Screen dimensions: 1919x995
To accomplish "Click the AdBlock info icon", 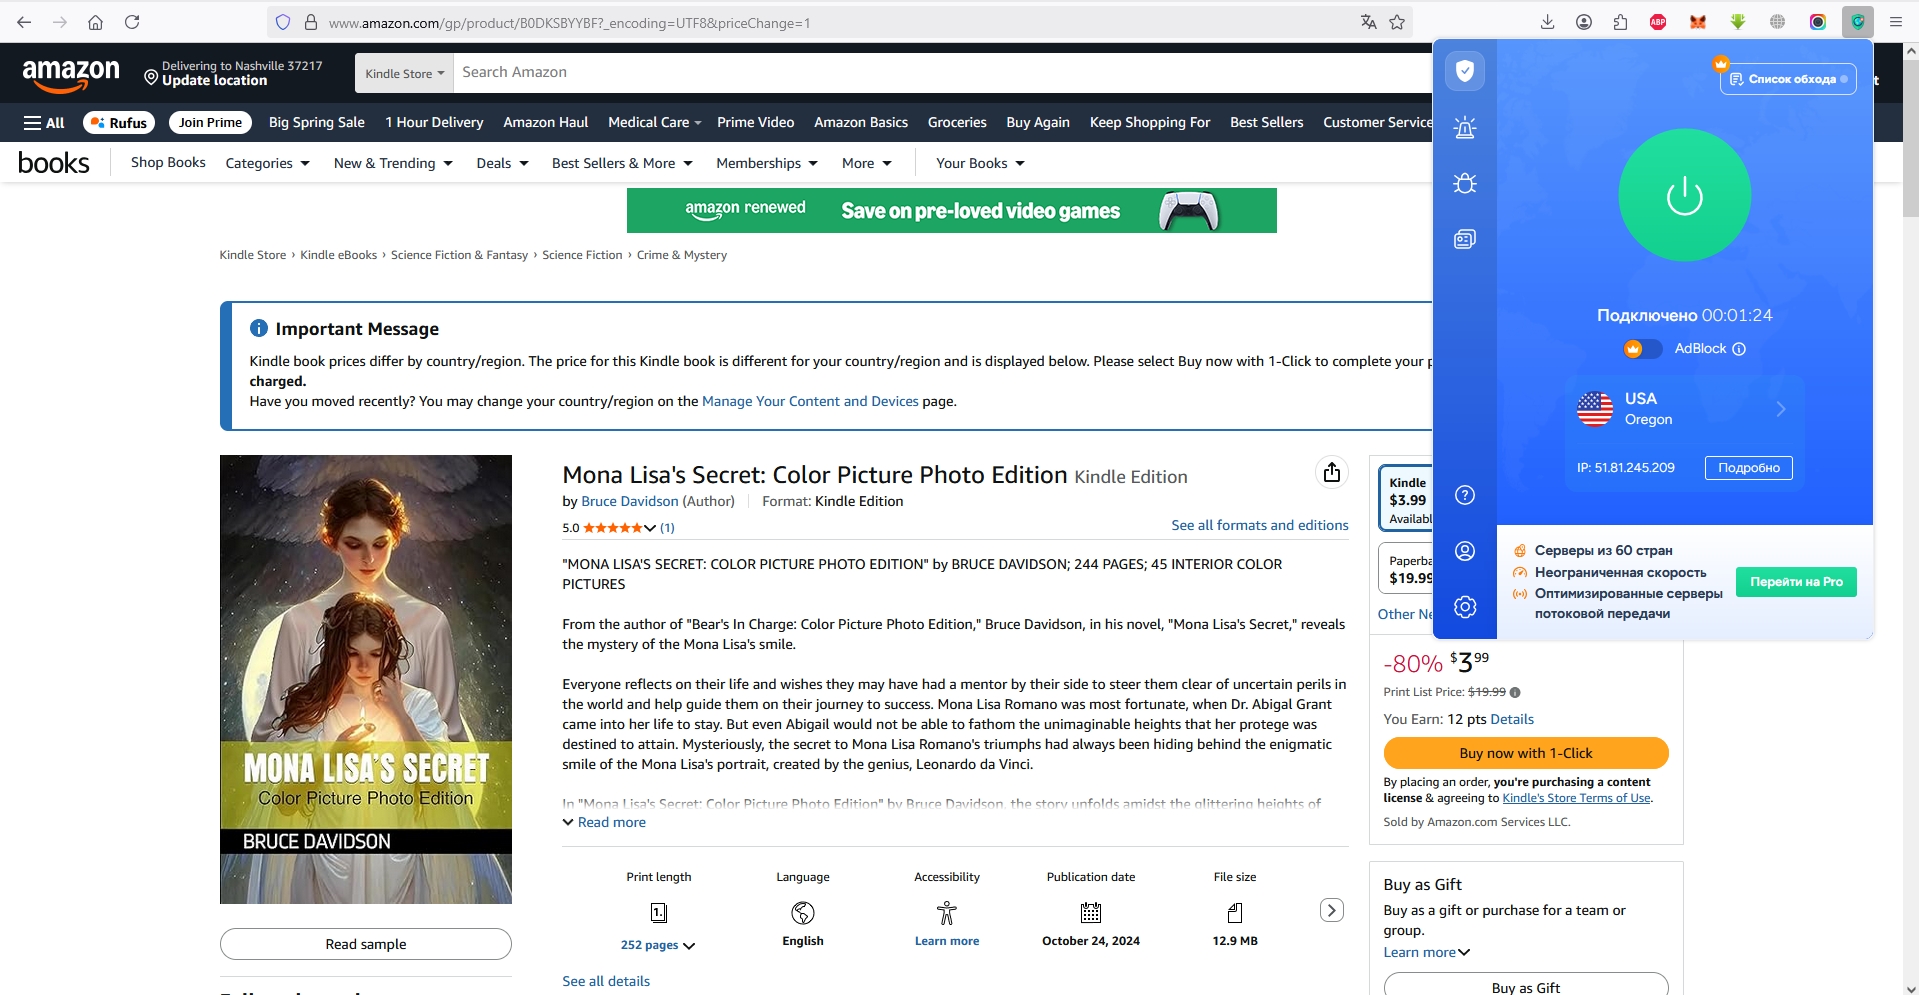I will pyautogui.click(x=1739, y=349).
